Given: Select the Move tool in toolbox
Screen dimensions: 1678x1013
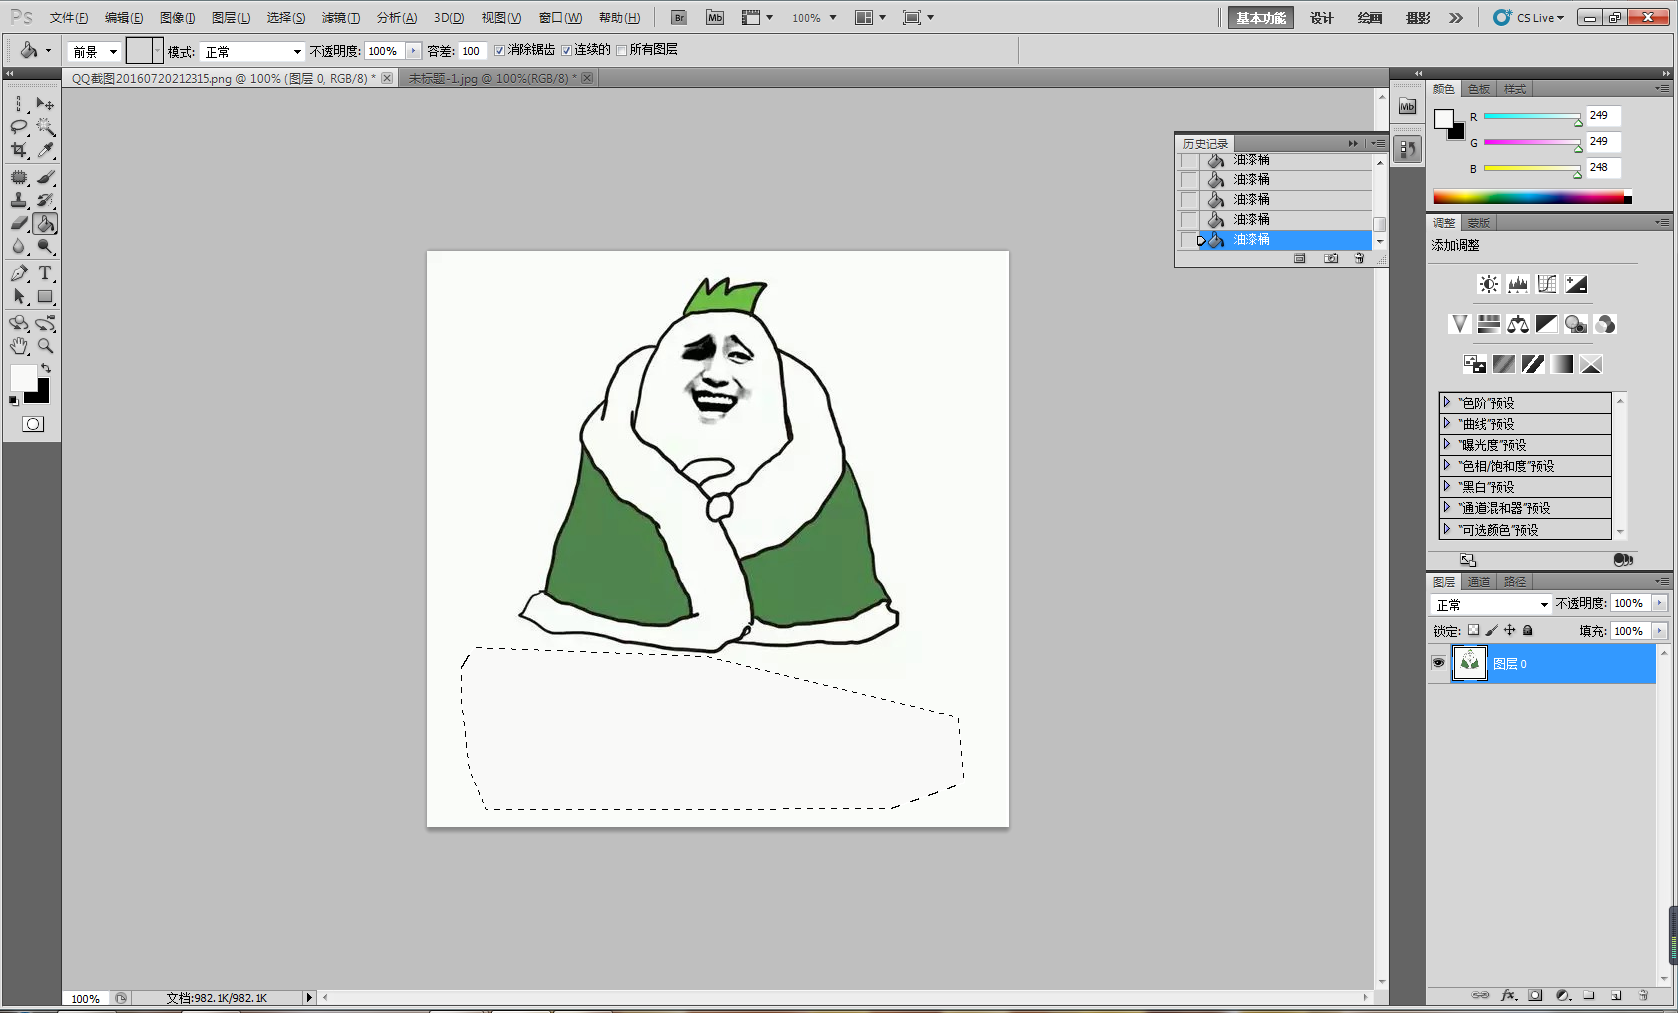Looking at the screenshot, I should tap(45, 104).
